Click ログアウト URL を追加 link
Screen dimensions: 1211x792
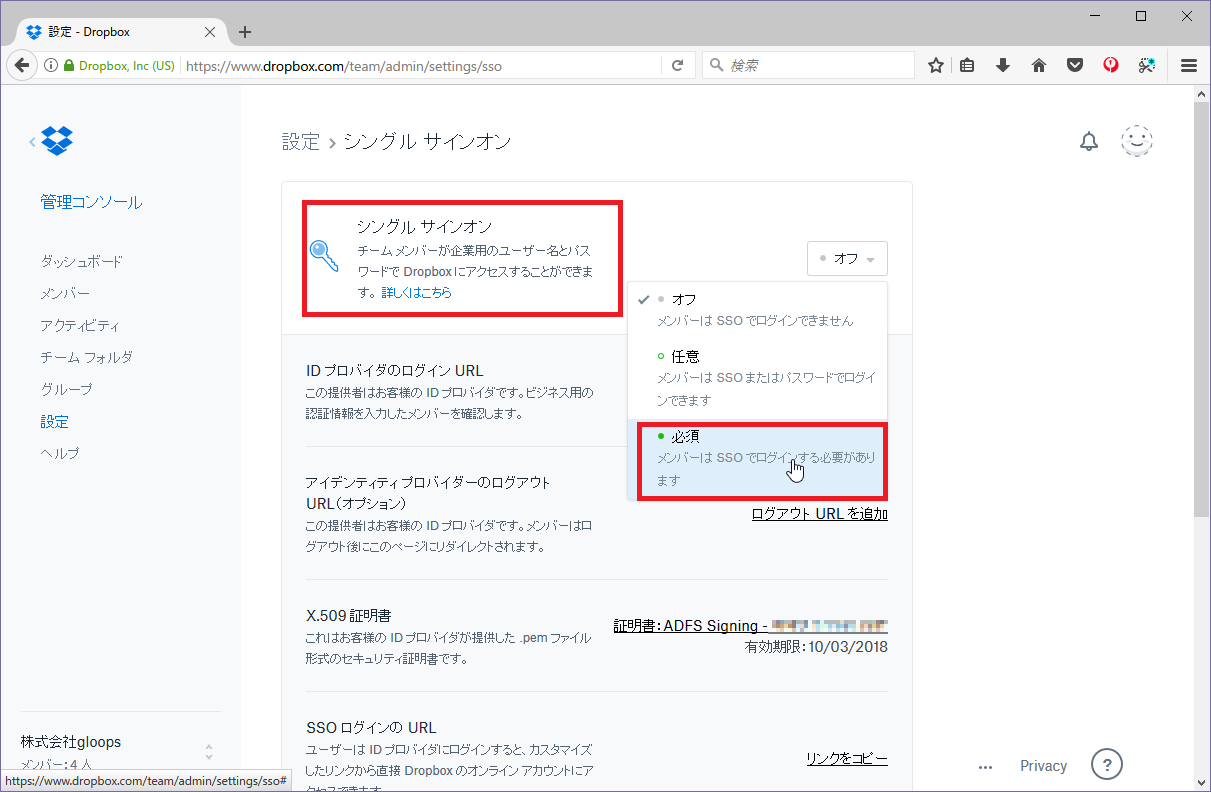[x=820, y=513]
